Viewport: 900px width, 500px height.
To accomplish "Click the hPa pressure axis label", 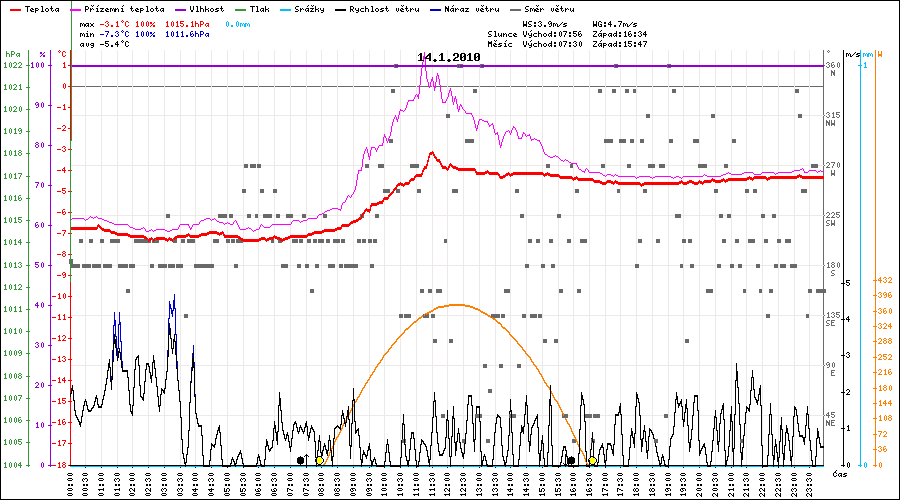I will click(x=11, y=54).
